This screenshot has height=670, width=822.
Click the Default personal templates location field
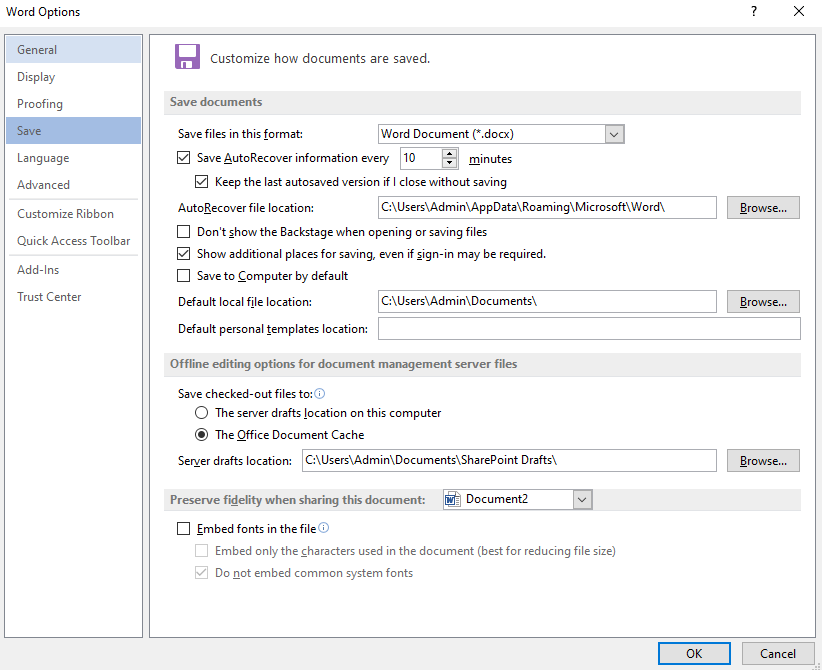click(x=588, y=328)
